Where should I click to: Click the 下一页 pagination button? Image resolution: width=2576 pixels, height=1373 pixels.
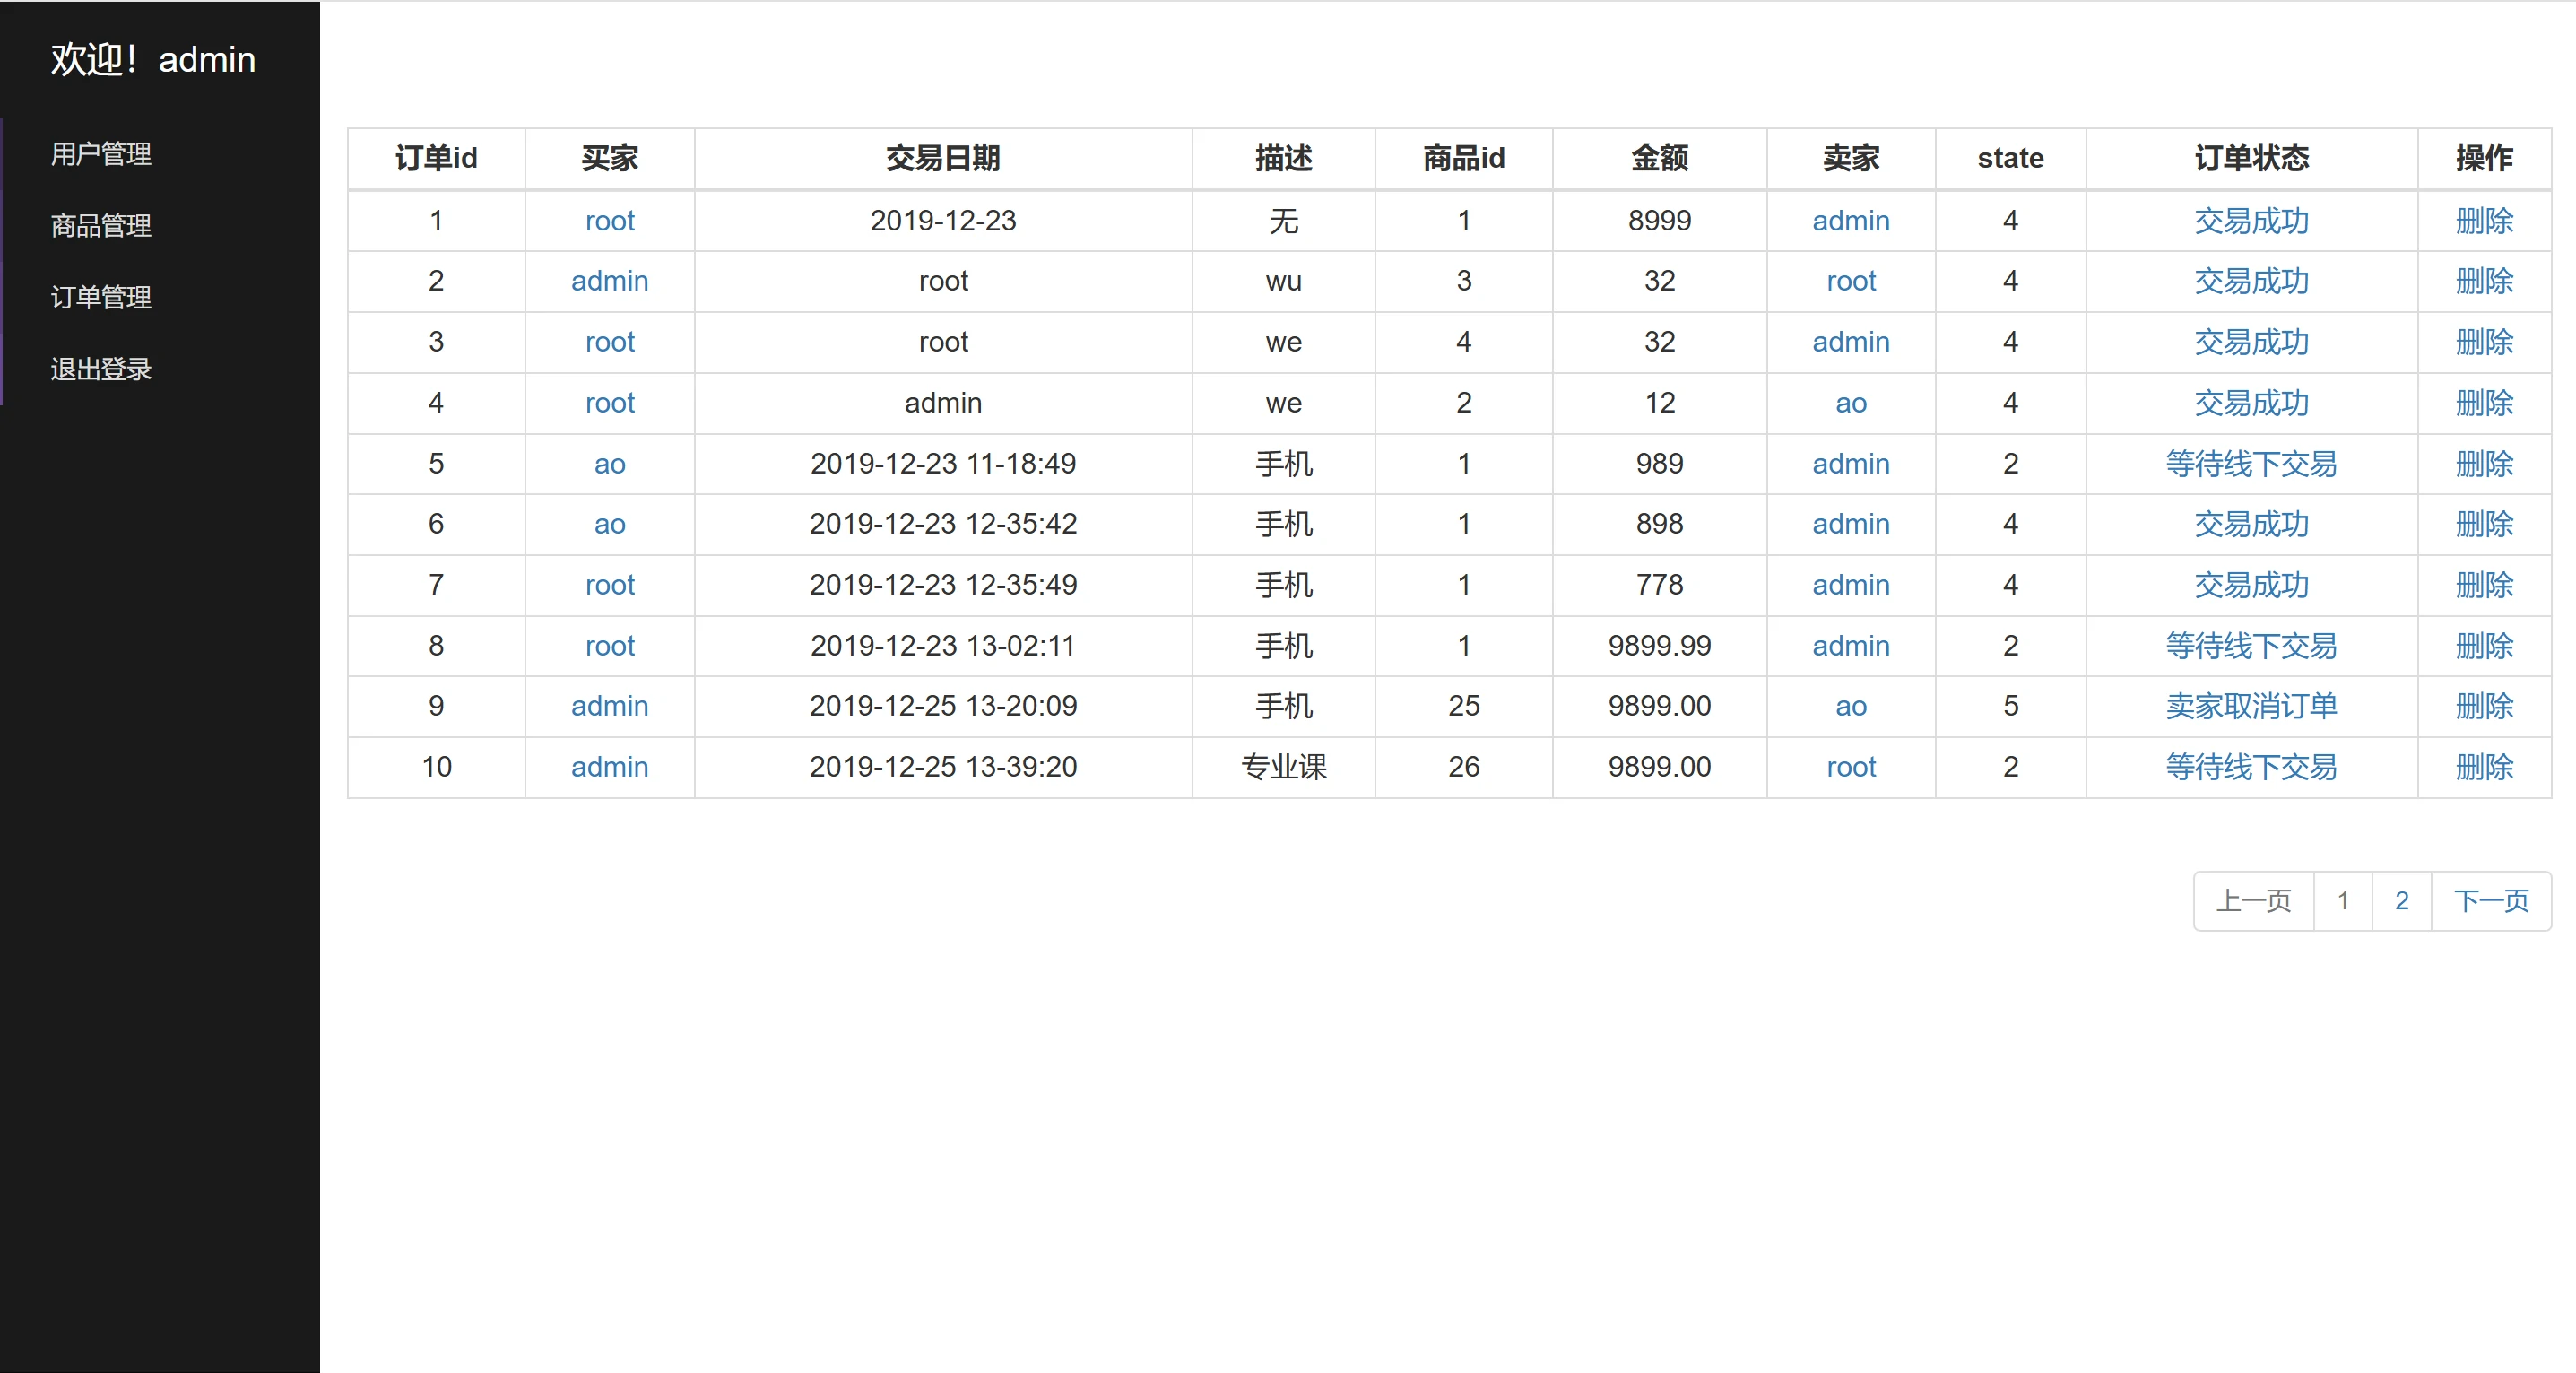(2490, 901)
